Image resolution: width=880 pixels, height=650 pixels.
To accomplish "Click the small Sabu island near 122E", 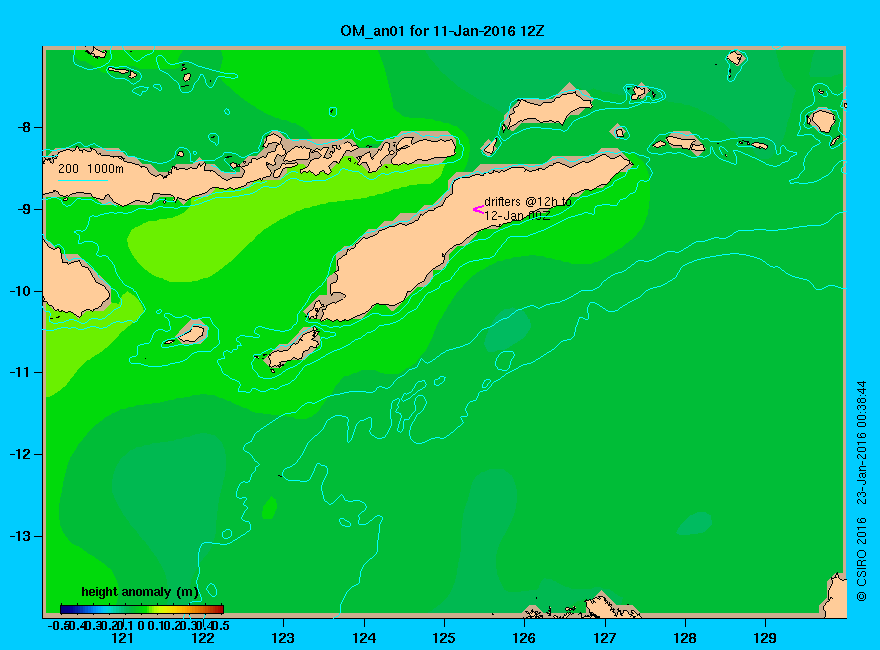I will (191, 334).
